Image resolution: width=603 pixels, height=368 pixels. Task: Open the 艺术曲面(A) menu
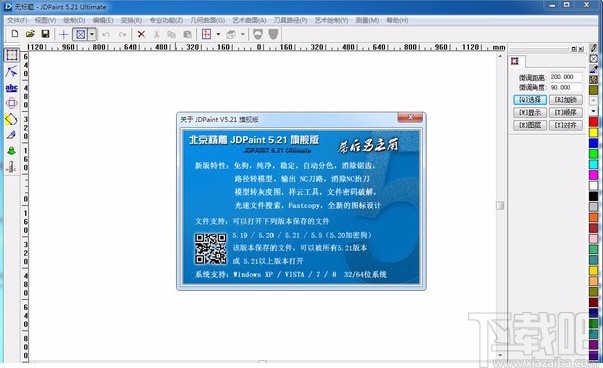pyautogui.click(x=249, y=20)
